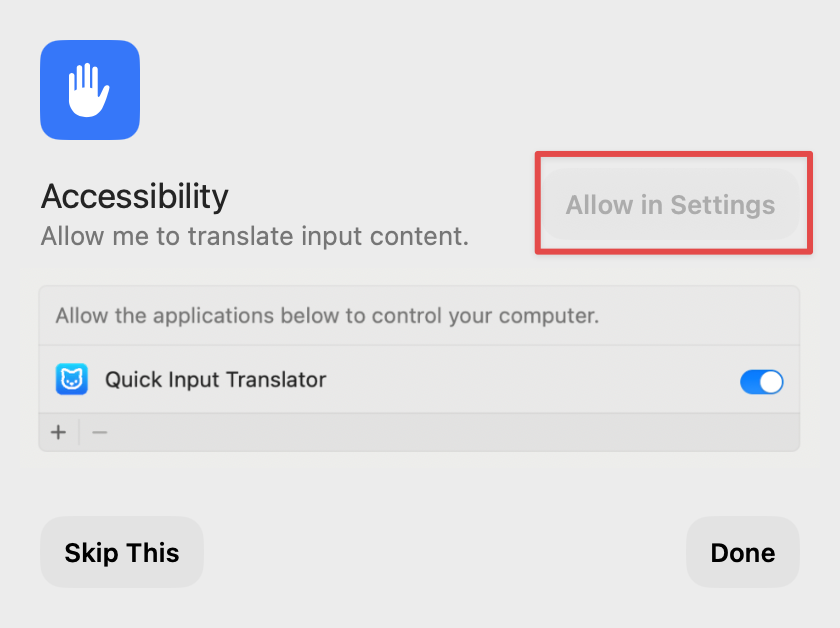This screenshot has height=628, width=840.
Task: Click the blue track of the translator toggle
Action: coord(749,382)
